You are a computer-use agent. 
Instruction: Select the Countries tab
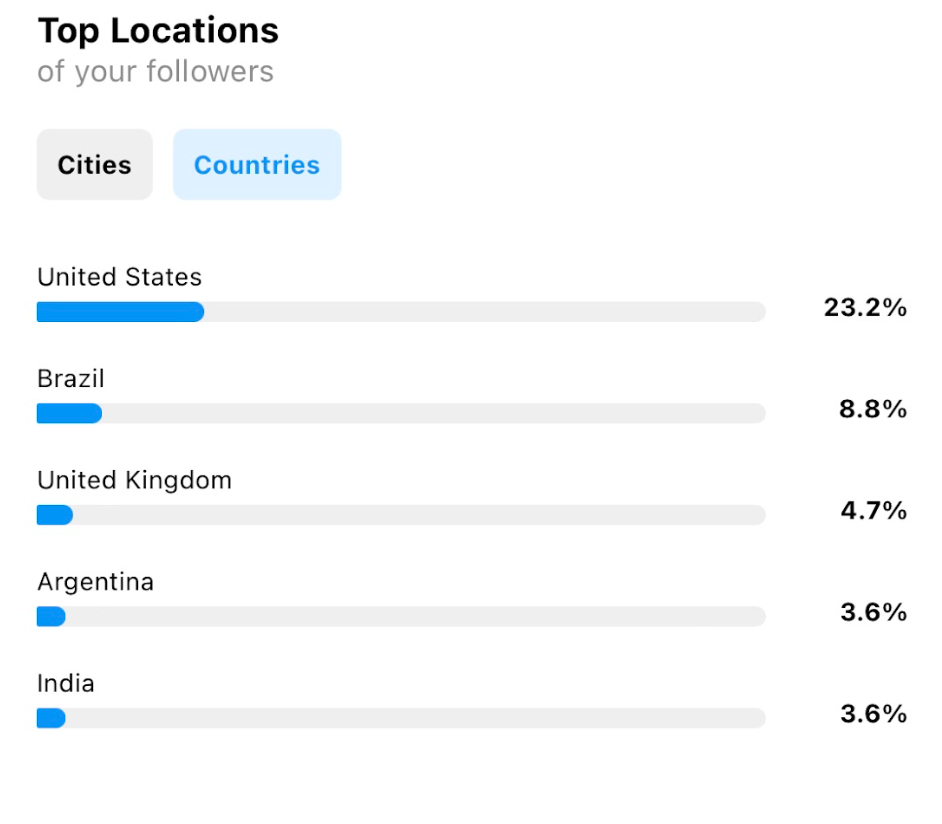tap(257, 165)
